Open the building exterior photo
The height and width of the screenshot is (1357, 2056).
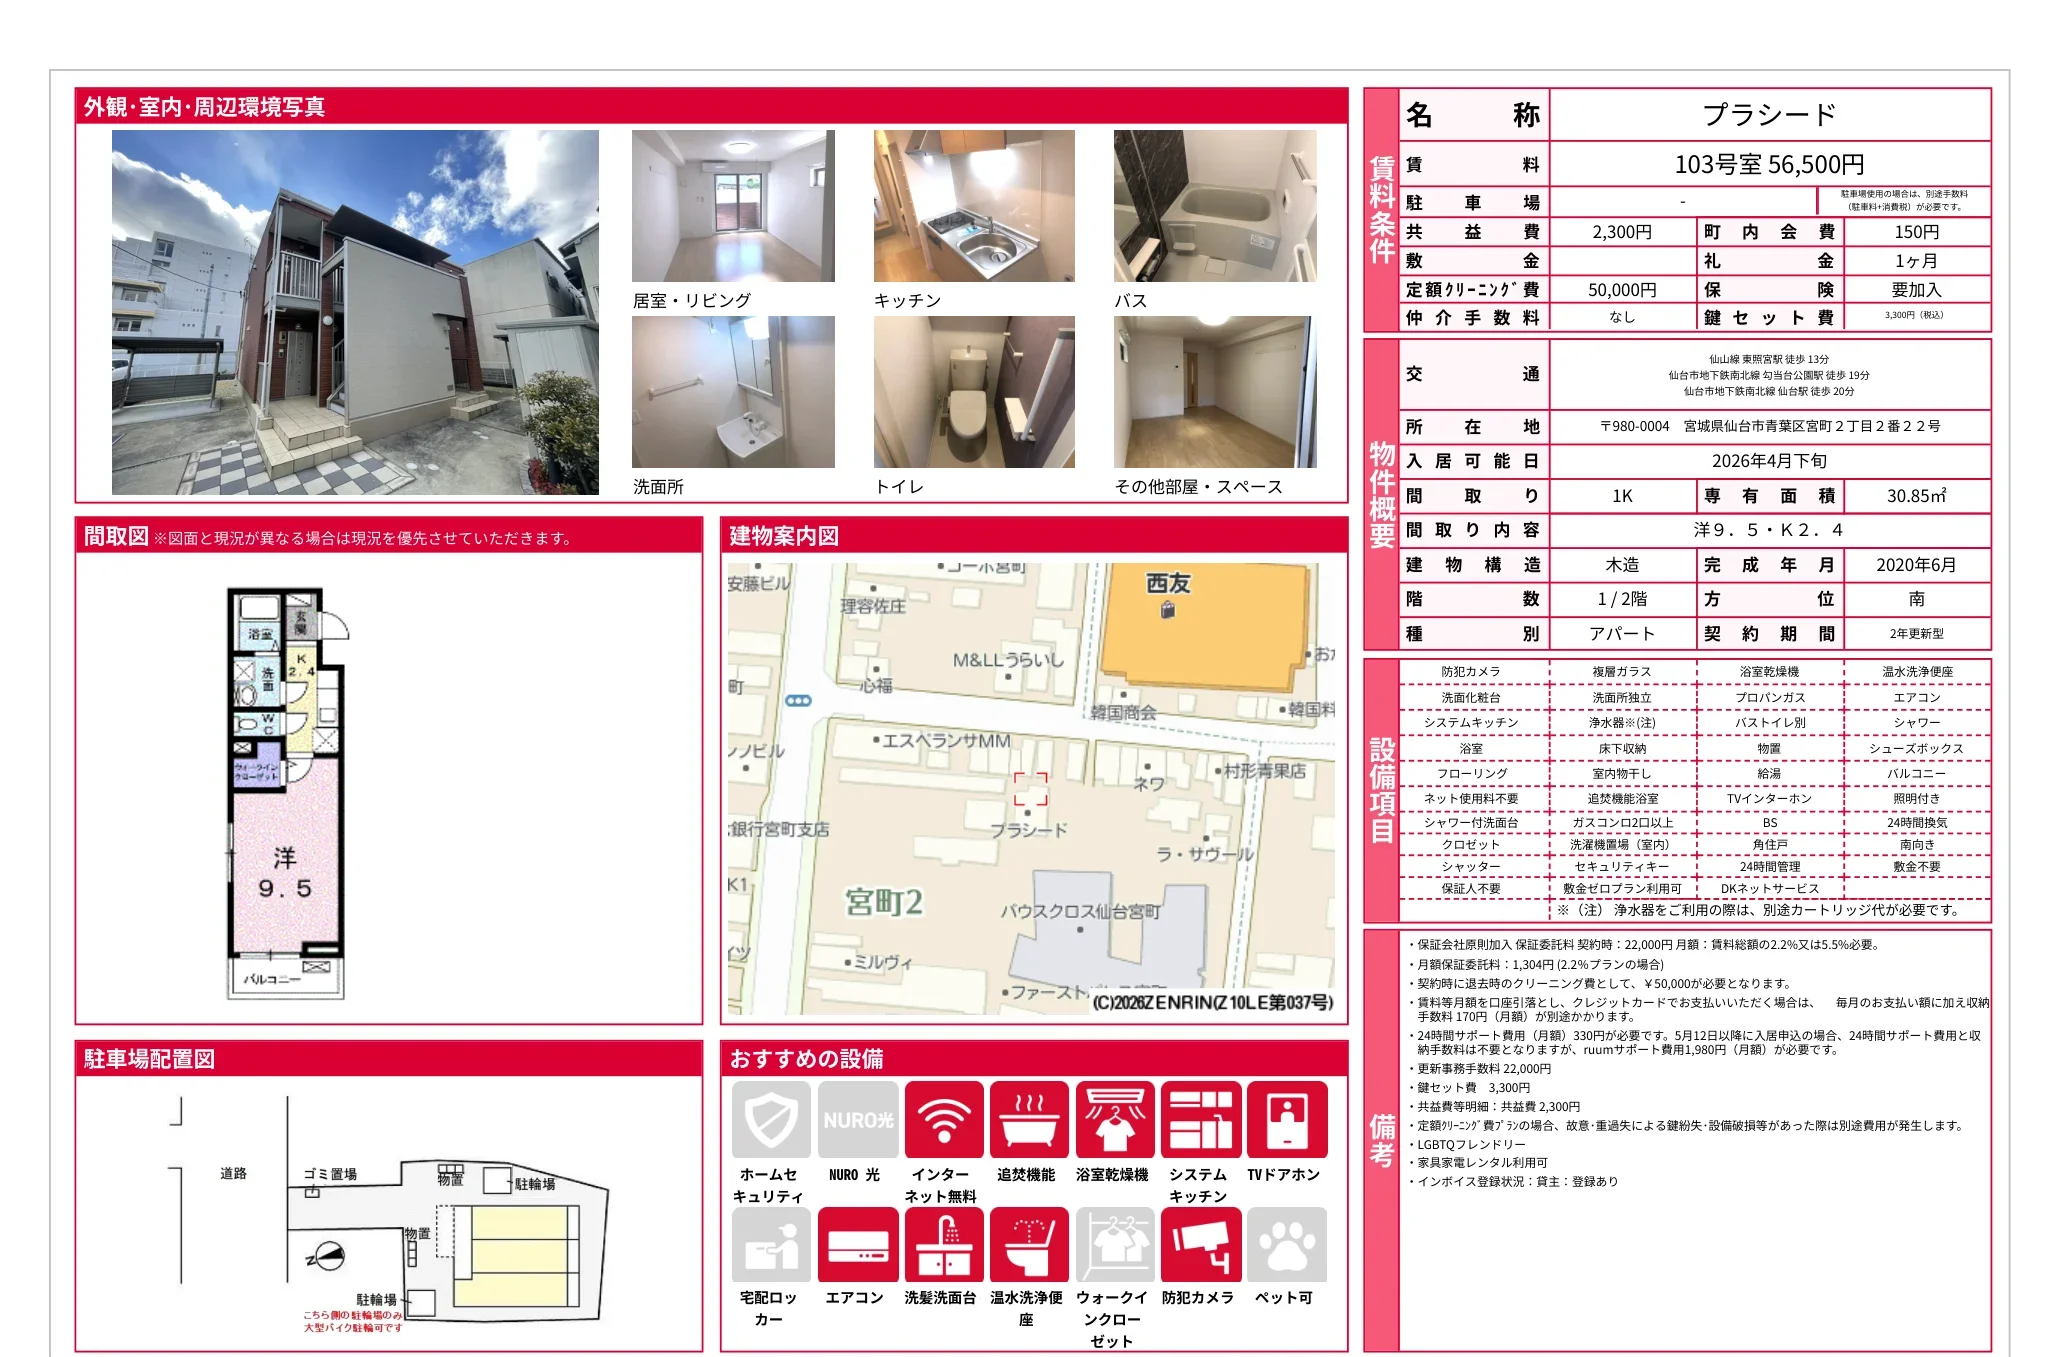(355, 312)
